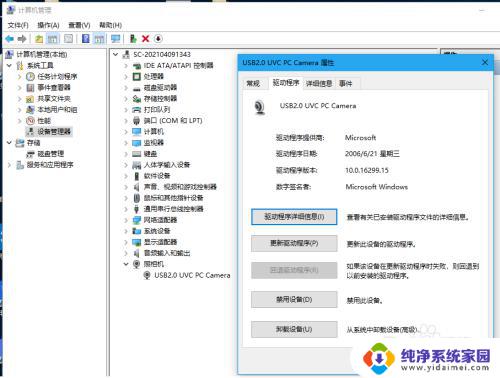Viewport: 500px width, 378px height.
Task: Click the 更新驱动程序(P) button
Action: (x=294, y=243)
